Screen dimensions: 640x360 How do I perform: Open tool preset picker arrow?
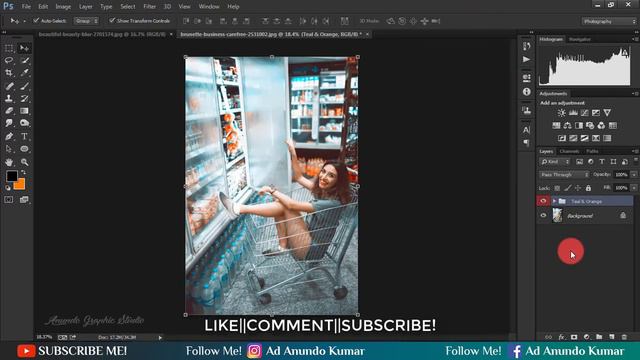[x=24, y=21]
